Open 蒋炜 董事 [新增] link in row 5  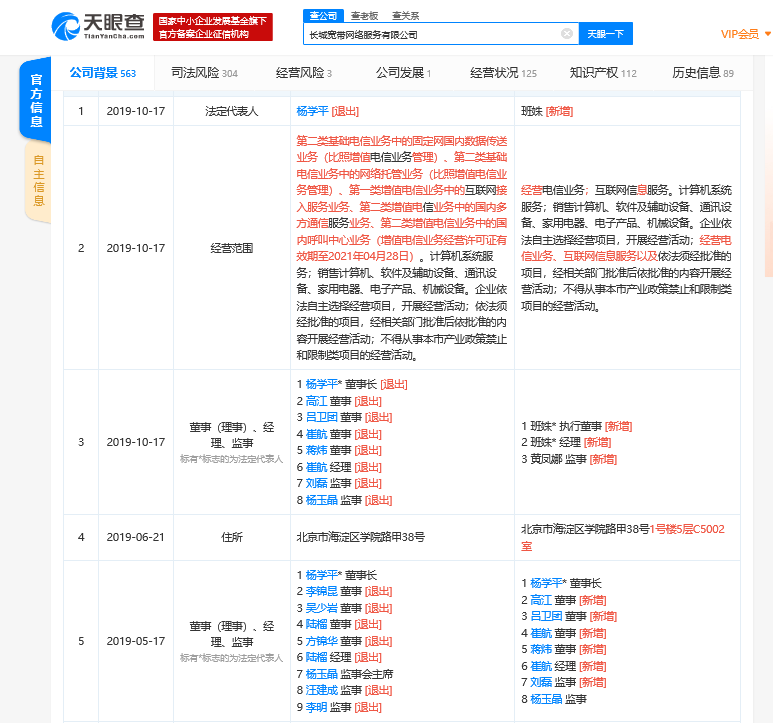coord(541,650)
